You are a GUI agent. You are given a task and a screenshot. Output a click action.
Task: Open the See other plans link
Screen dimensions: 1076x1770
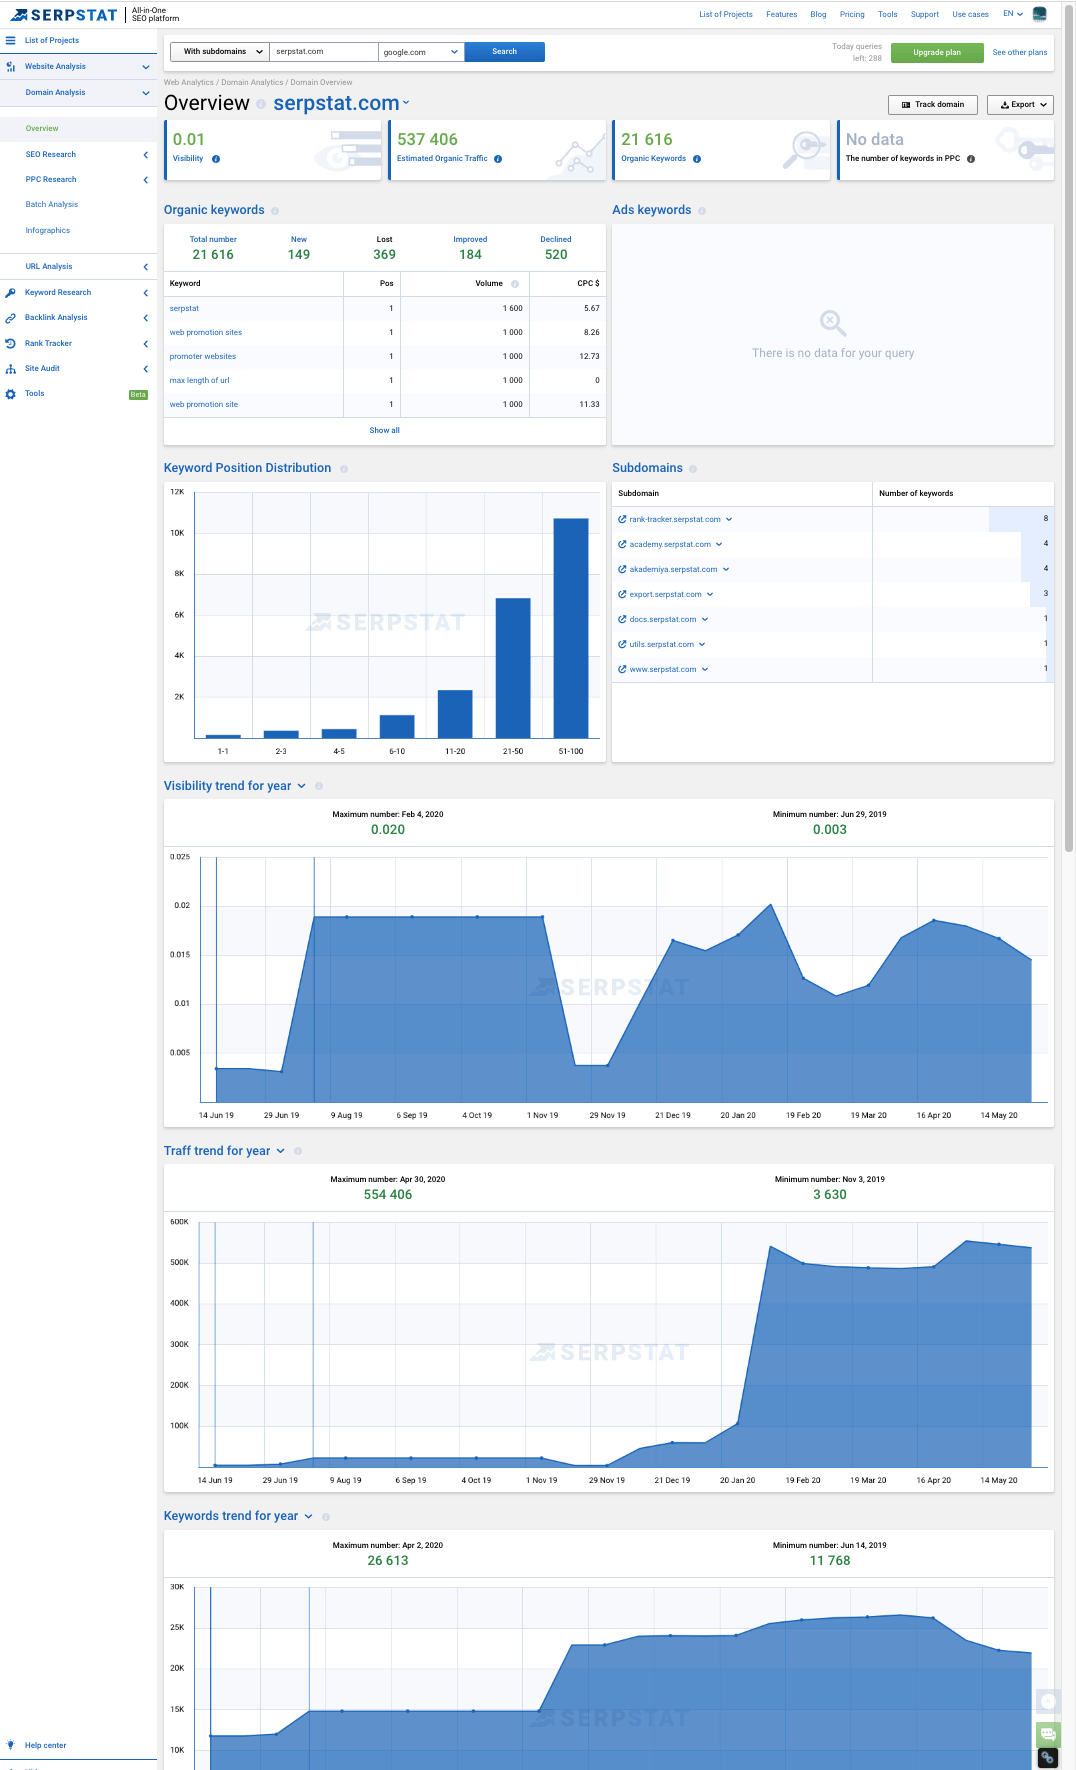pos(1020,53)
